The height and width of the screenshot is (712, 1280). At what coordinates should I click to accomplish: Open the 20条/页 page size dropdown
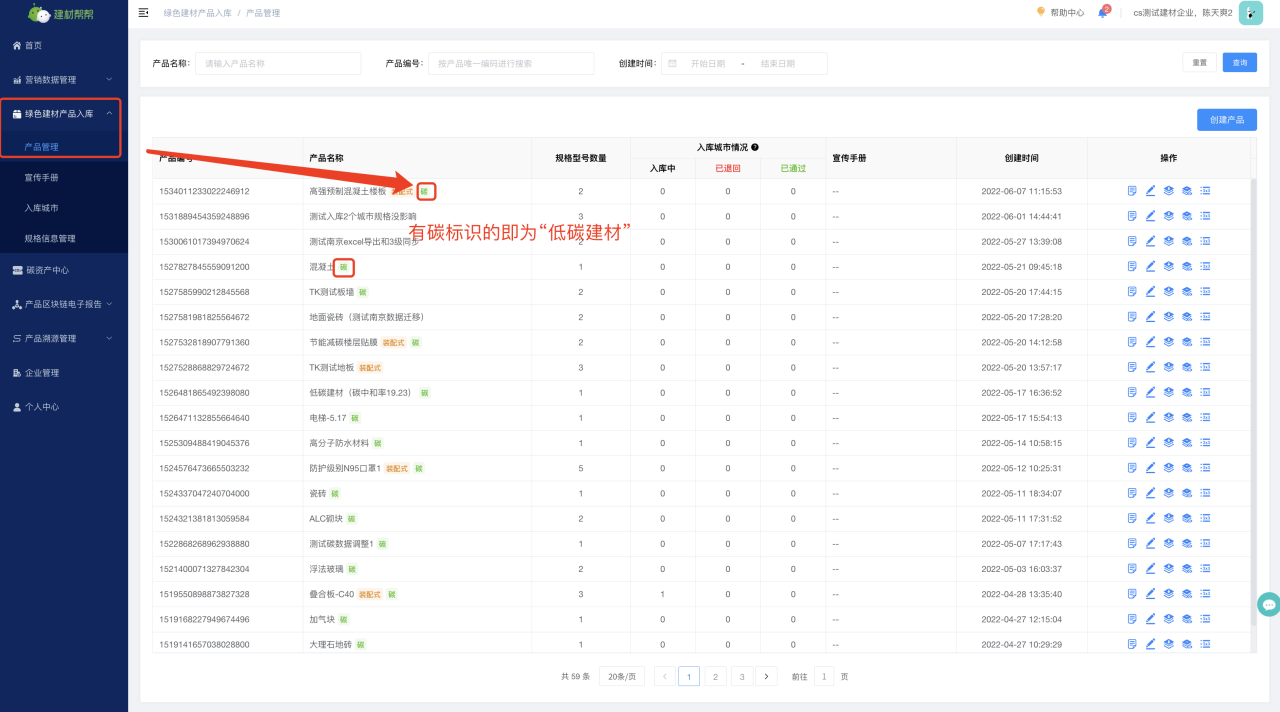tap(622, 676)
